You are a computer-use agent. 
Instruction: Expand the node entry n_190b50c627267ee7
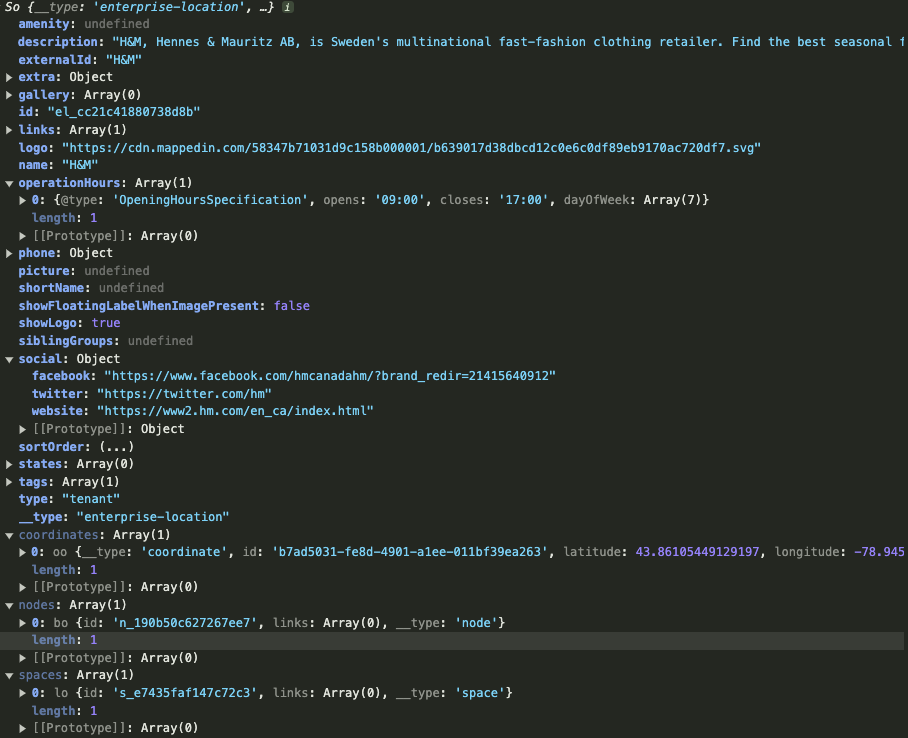(24, 623)
